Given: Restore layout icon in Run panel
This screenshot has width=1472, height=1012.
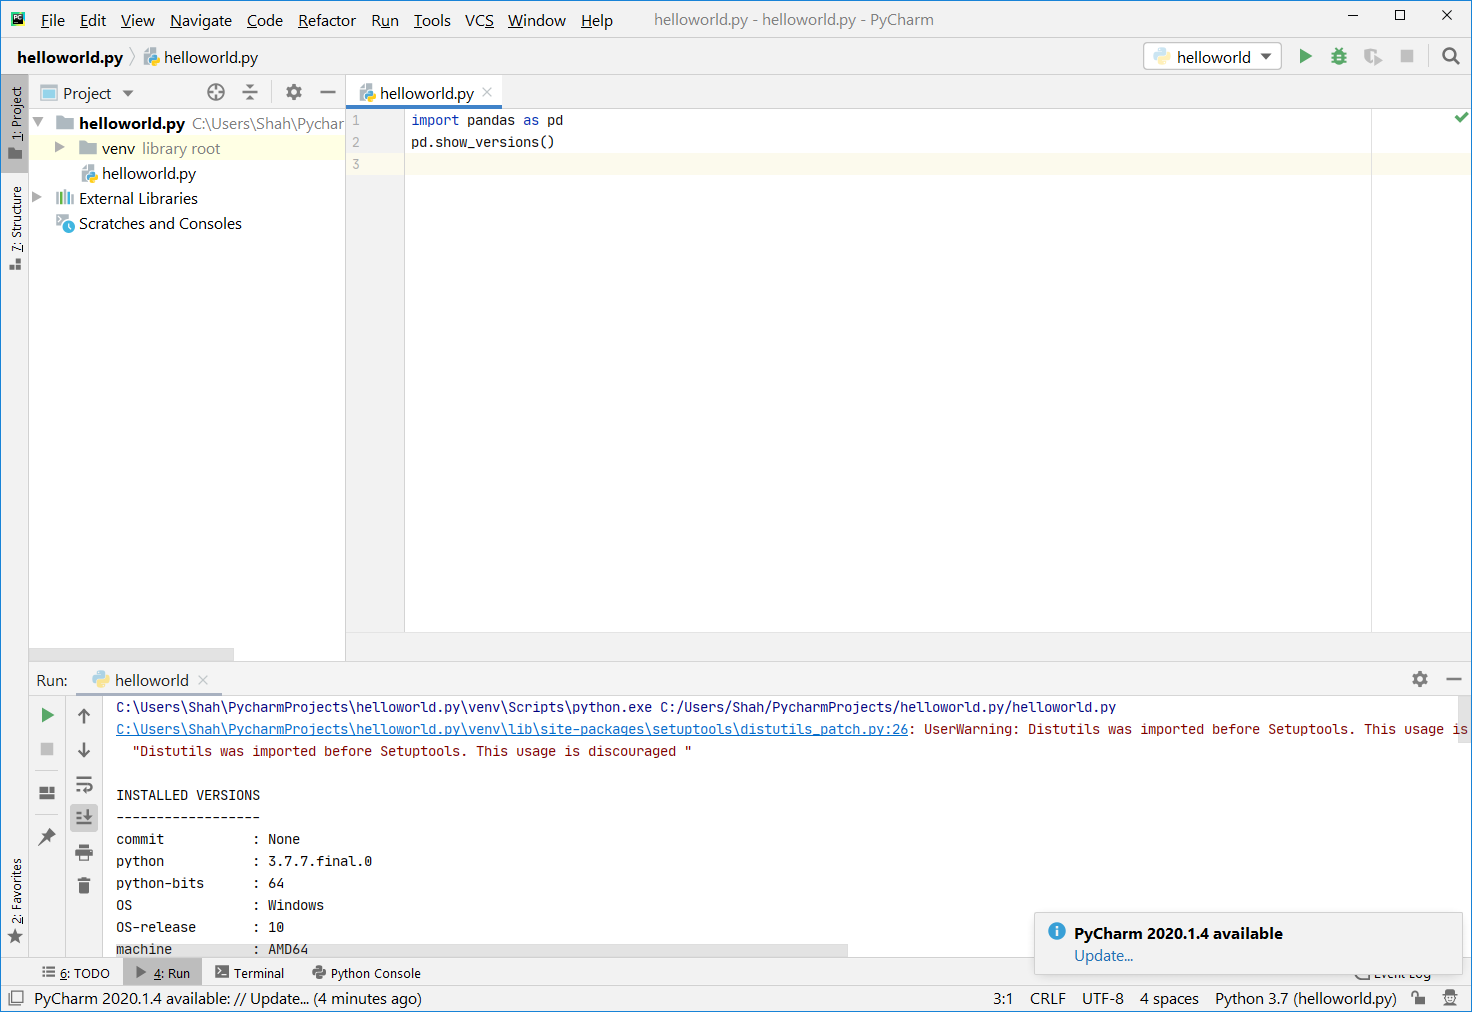Looking at the screenshot, I should pos(47,793).
